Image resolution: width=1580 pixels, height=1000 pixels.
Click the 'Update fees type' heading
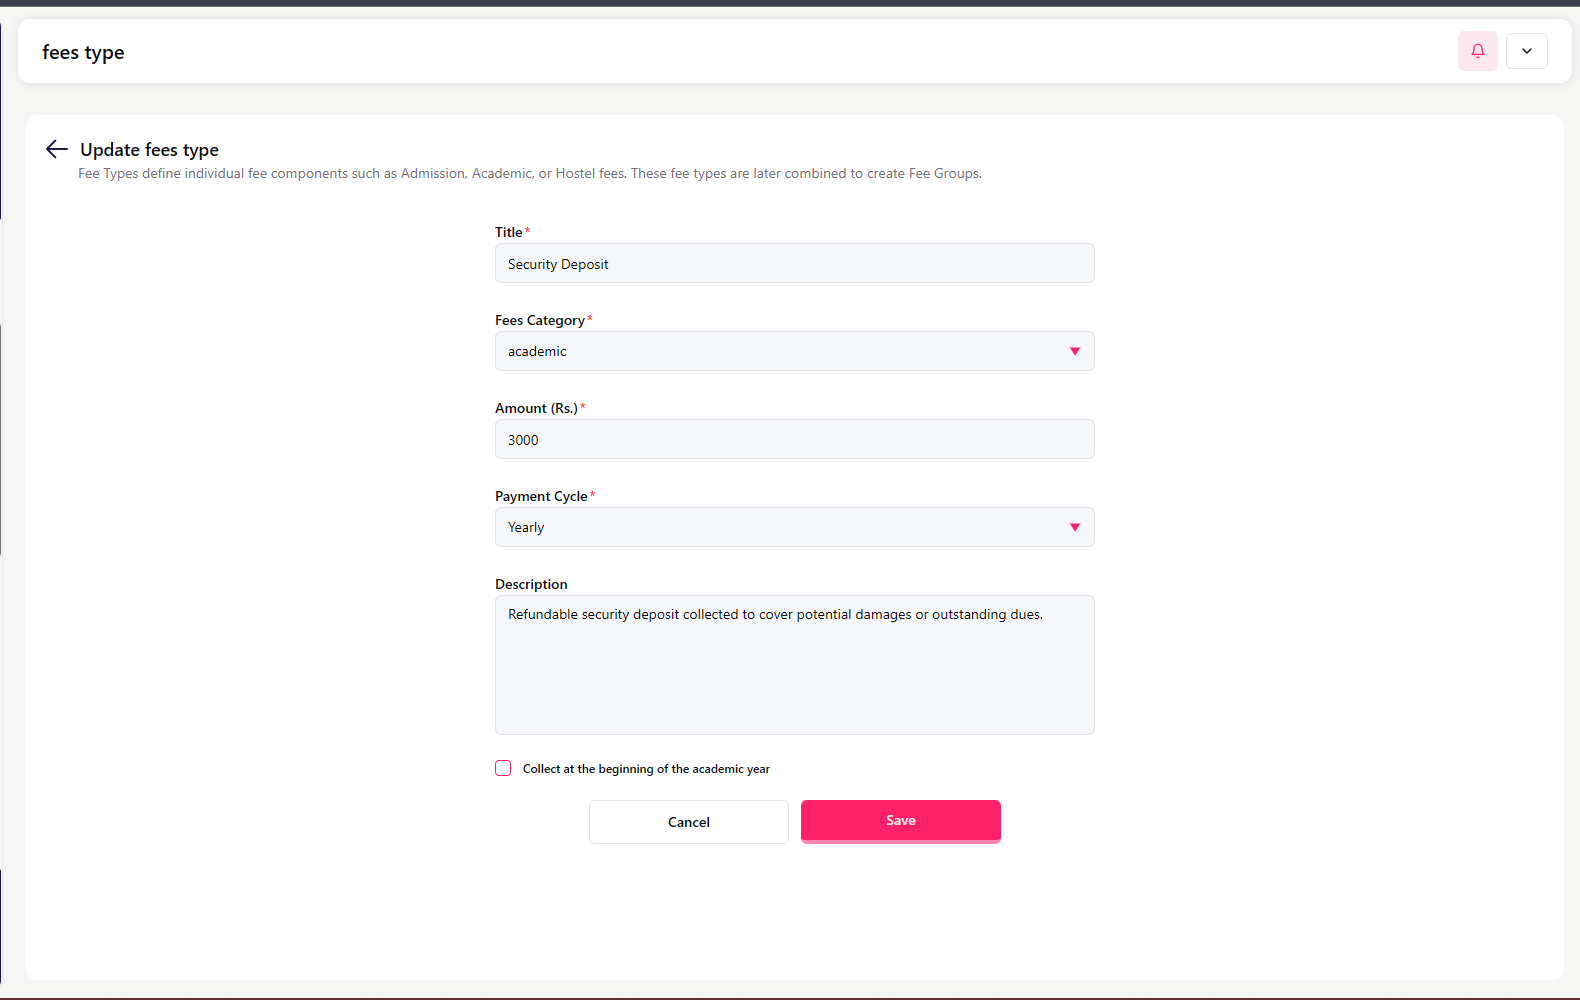coord(149,150)
